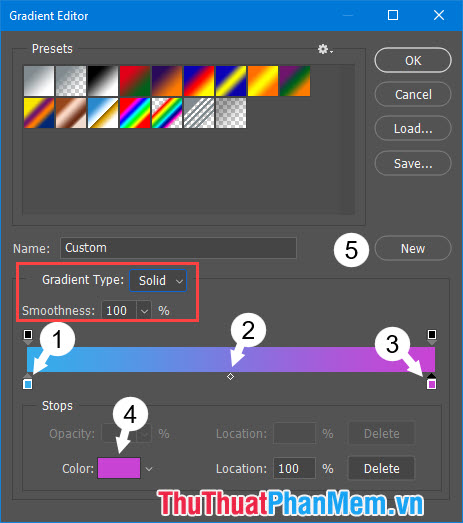Select the blue-yellow-blue gradient preset
The width and height of the screenshot is (463, 523).
pyautogui.click(x=231, y=81)
